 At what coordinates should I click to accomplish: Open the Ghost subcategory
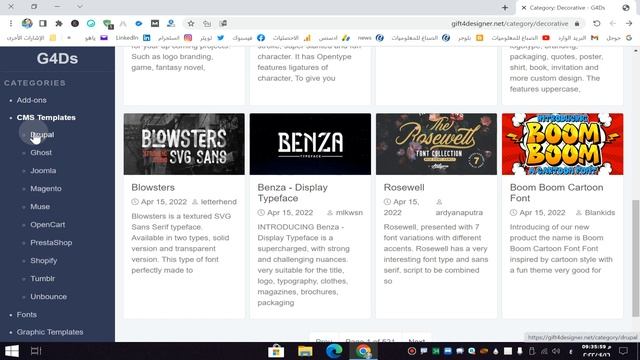click(41, 153)
